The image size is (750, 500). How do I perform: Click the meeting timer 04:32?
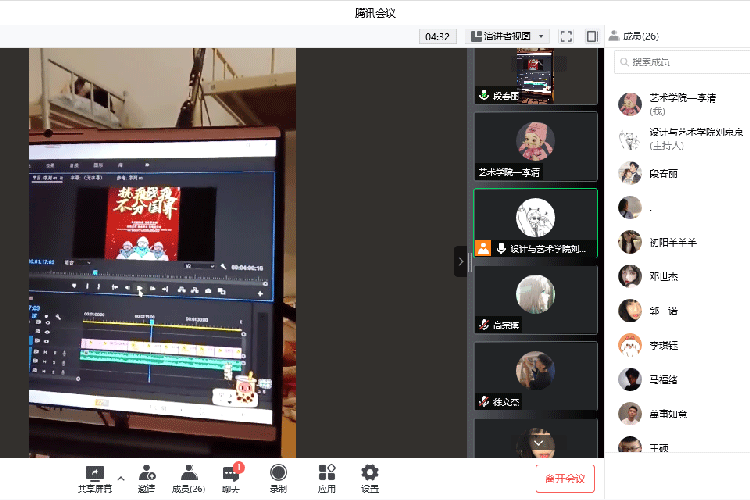pos(436,36)
